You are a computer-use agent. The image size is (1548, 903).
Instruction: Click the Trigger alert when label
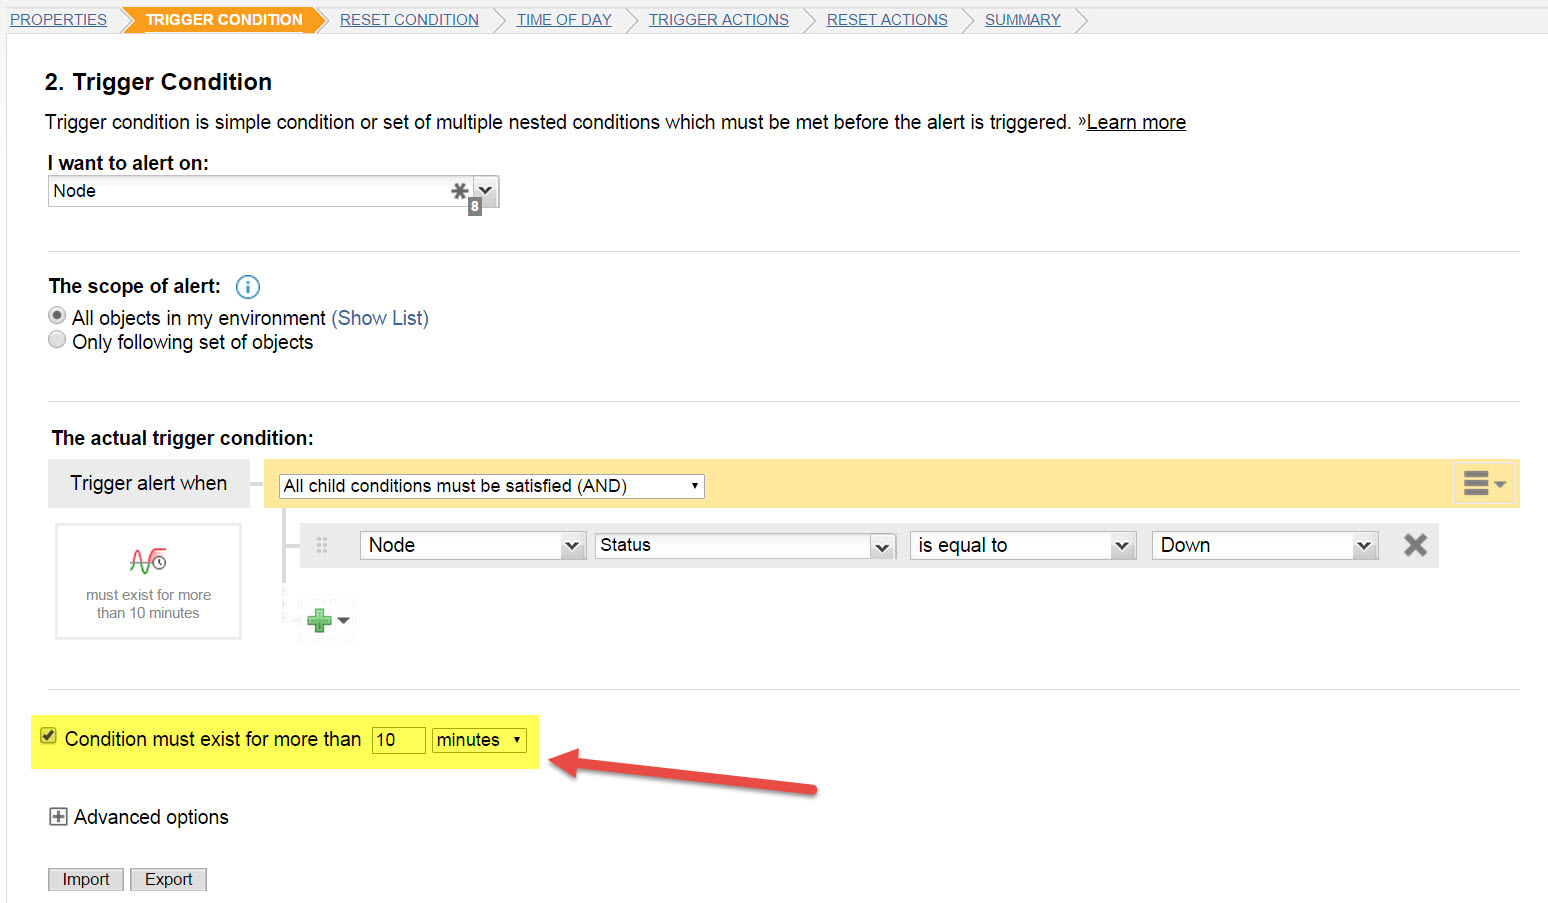click(x=149, y=483)
